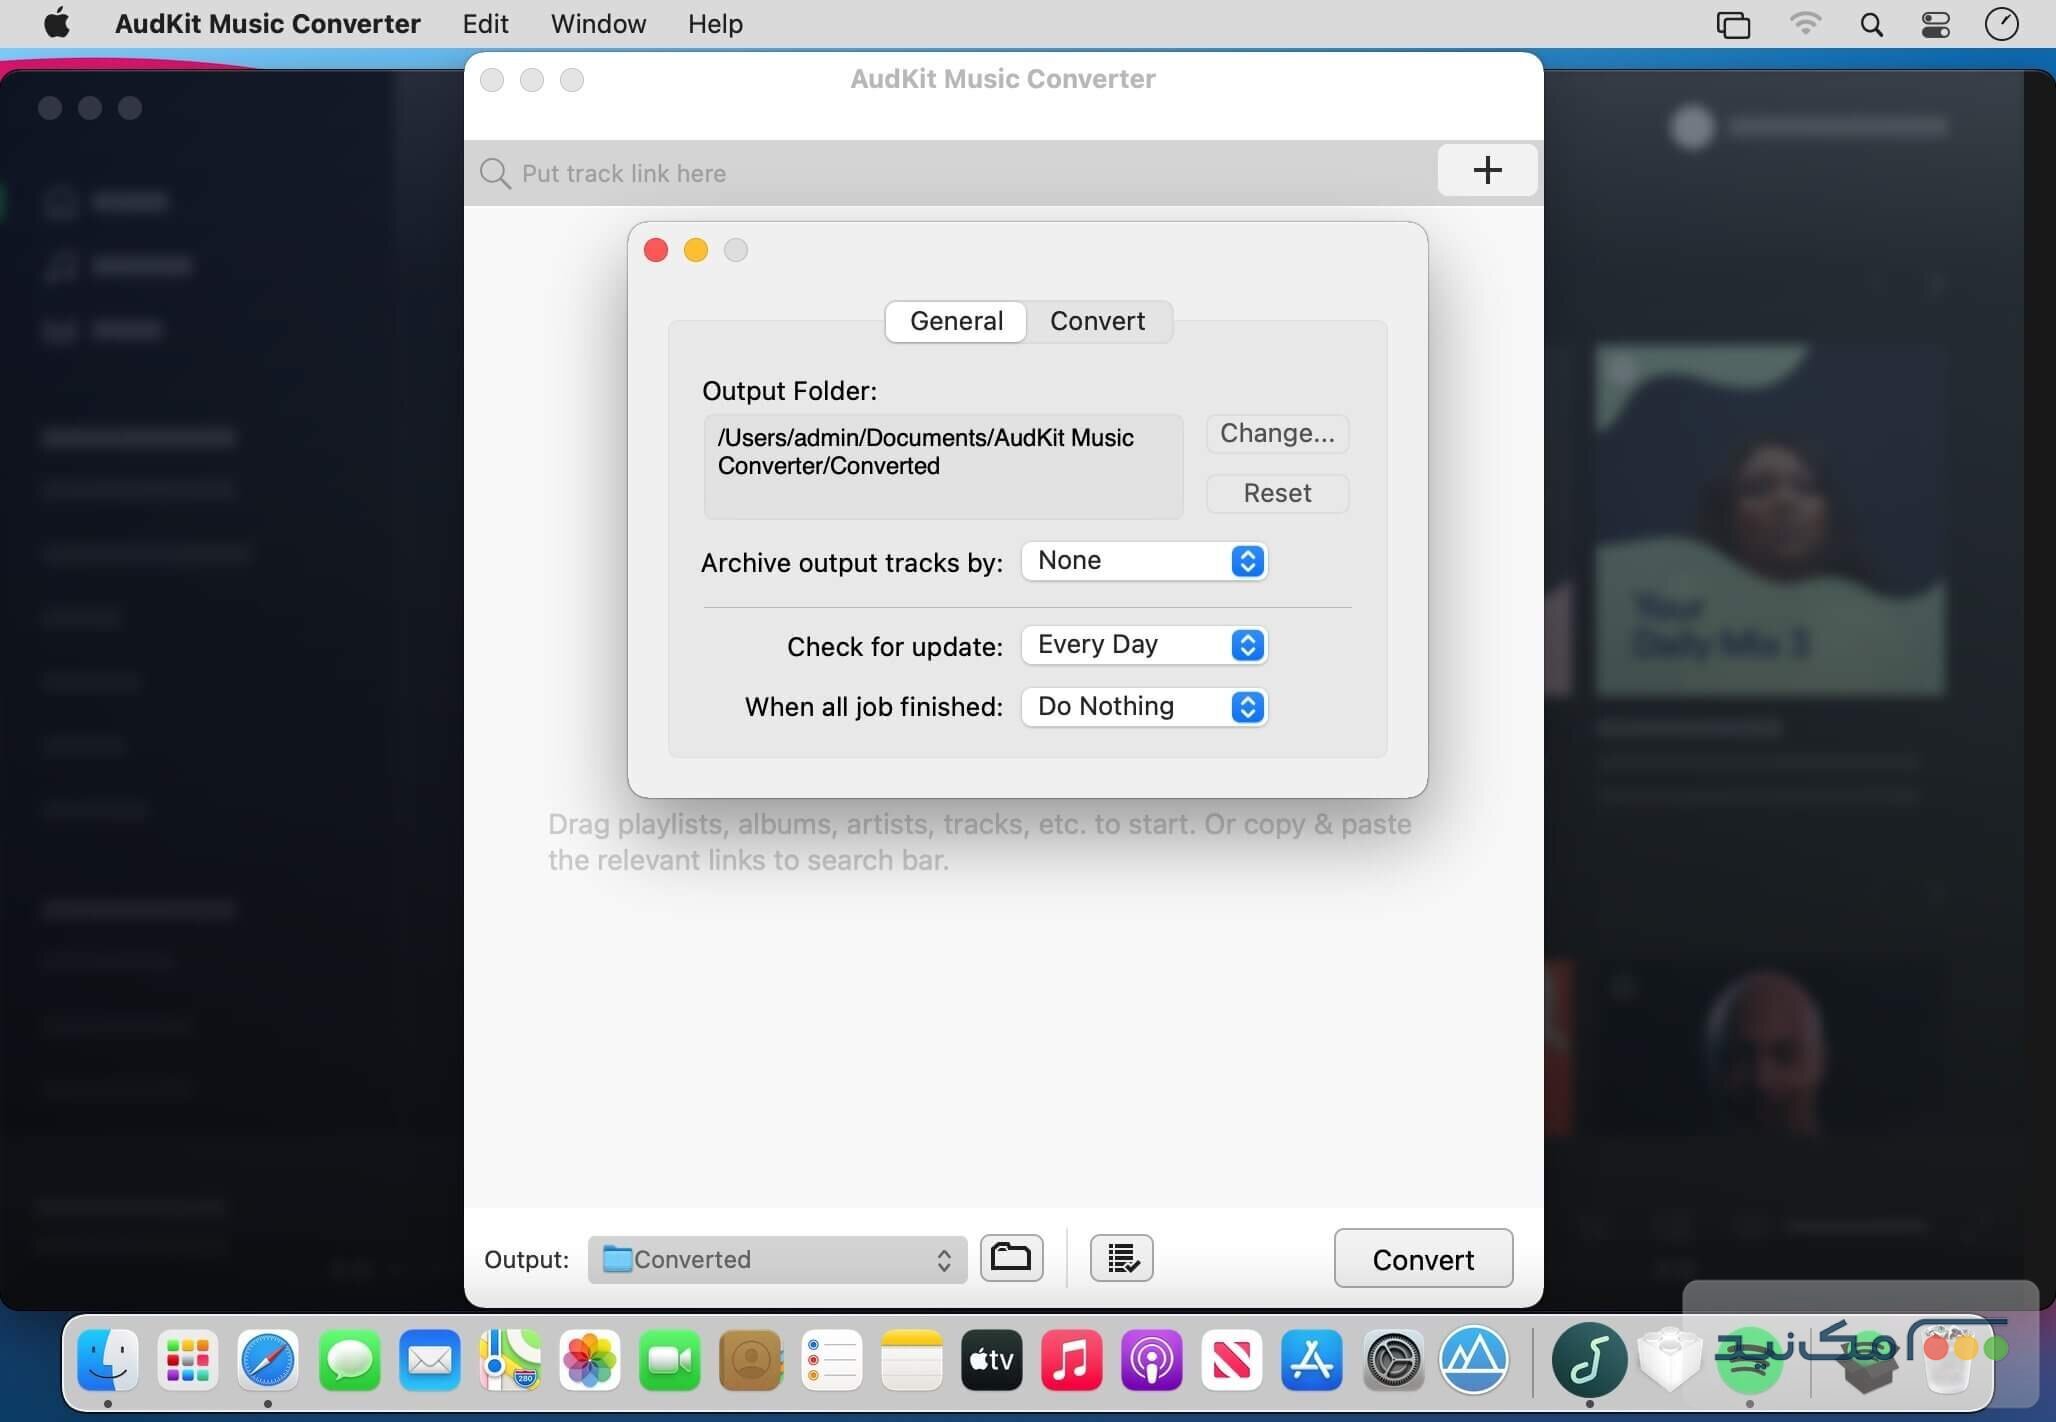Click the + icon to add a track
This screenshot has width=2056, height=1422.
pos(1487,170)
